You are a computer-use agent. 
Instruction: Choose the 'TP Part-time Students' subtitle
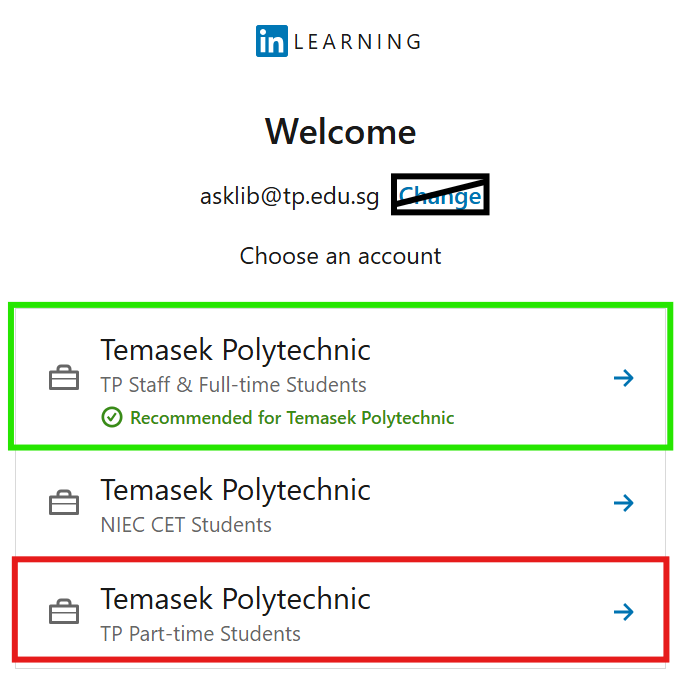click(200, 633)
